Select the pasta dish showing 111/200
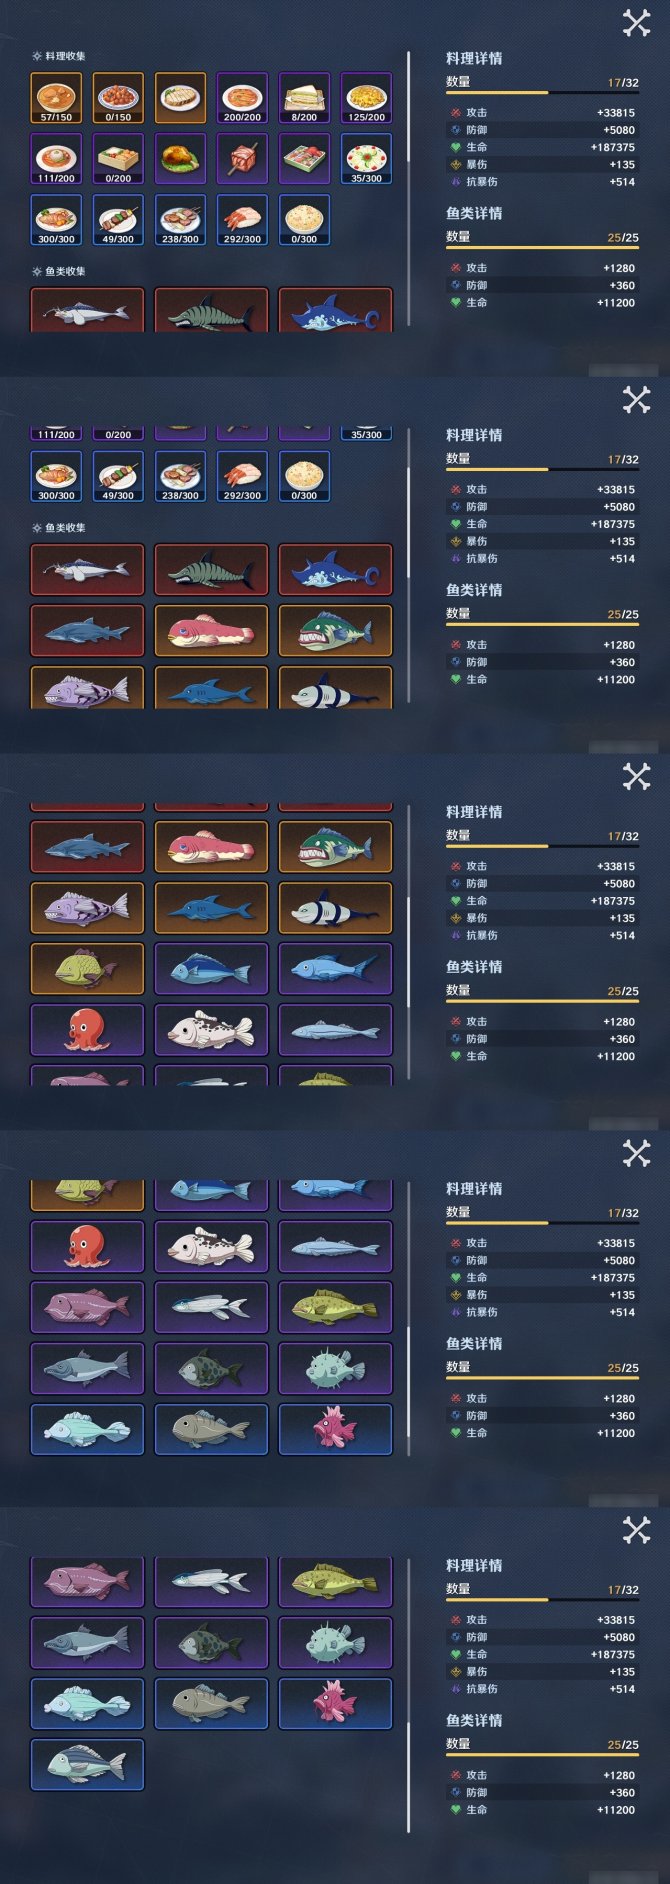The width and height of the screenshot is (670, 1884). tap(56, 159)
